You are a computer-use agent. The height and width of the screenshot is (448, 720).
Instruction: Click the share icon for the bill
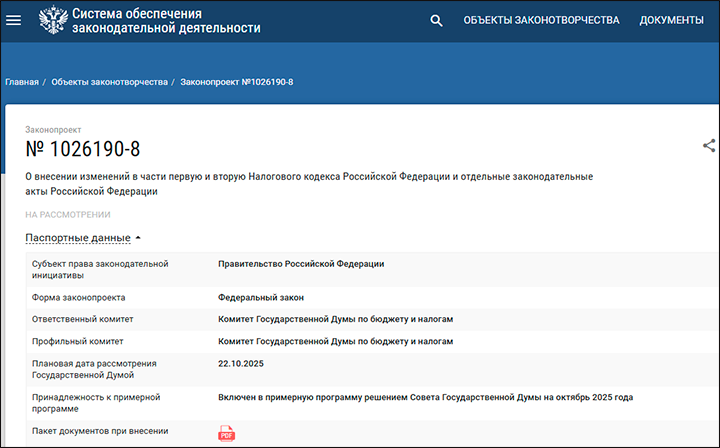coord(709,146)
